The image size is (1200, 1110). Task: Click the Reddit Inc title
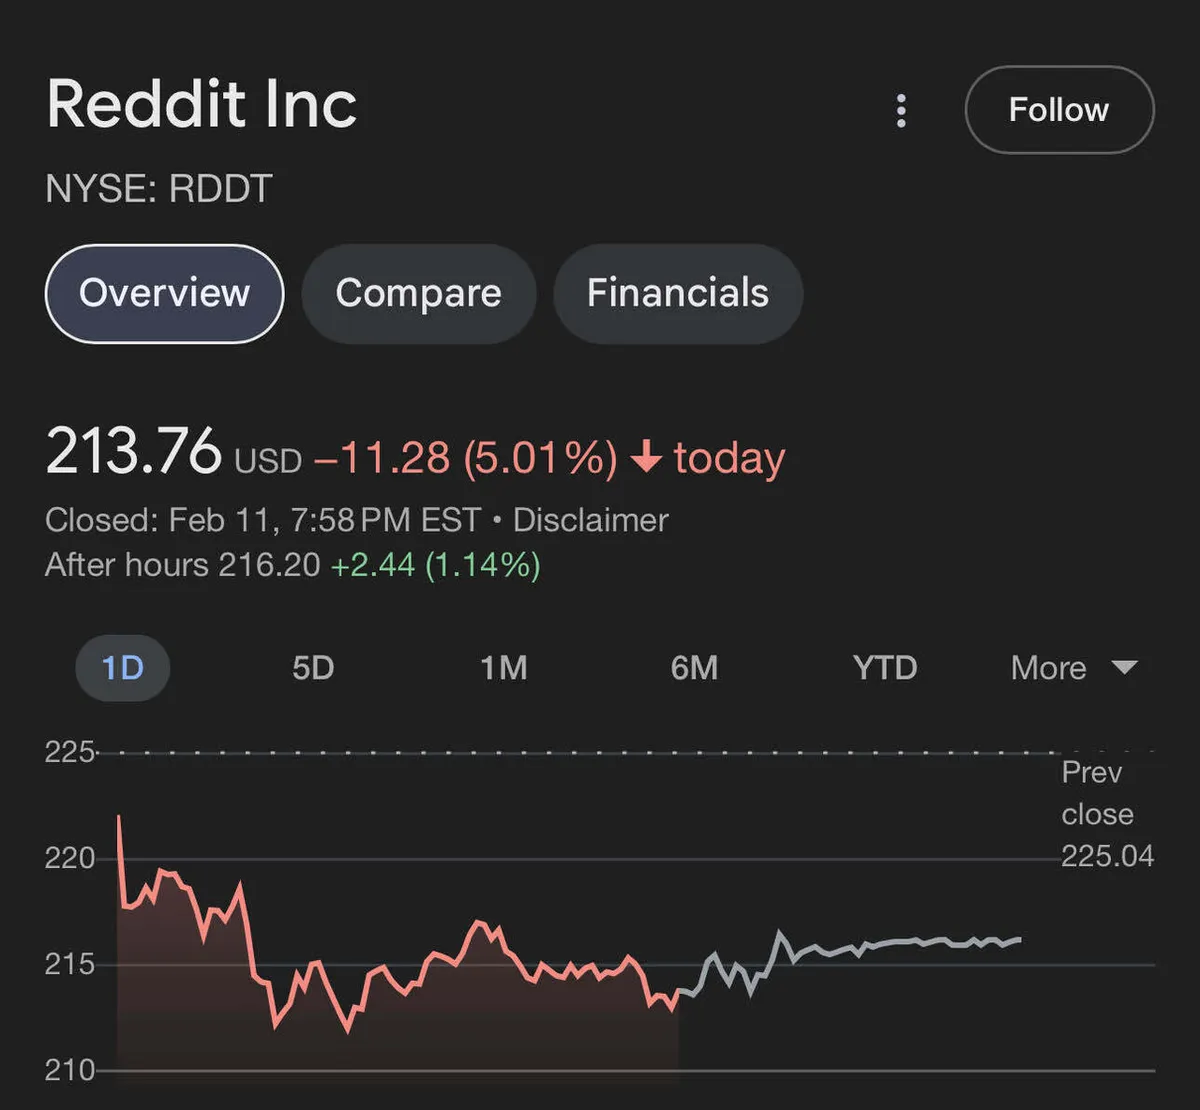pyautogui.click(x=202, y=104)
